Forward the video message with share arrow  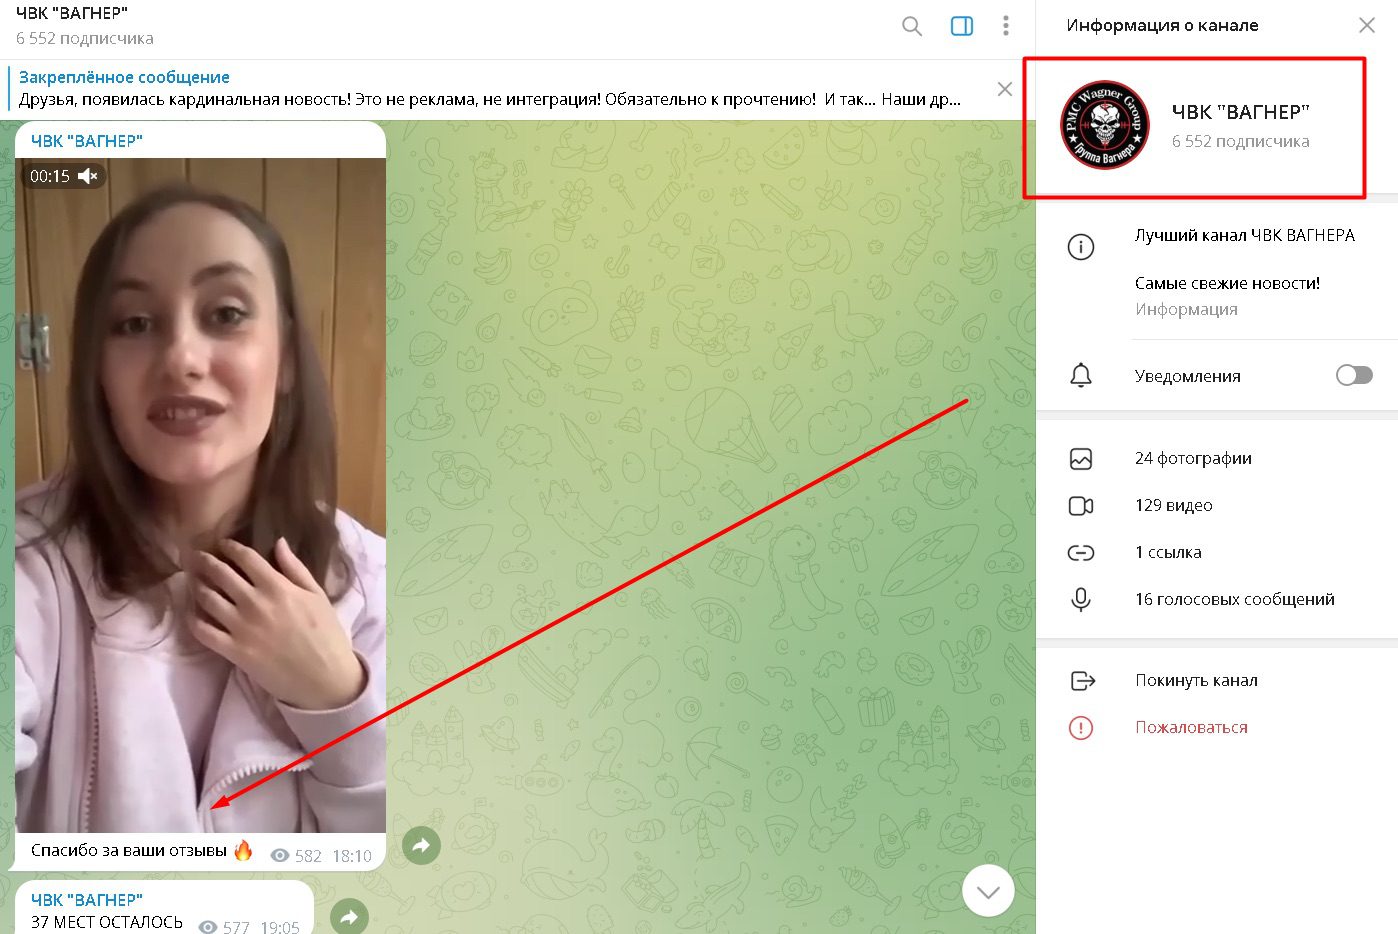click(x=421, y=845)
